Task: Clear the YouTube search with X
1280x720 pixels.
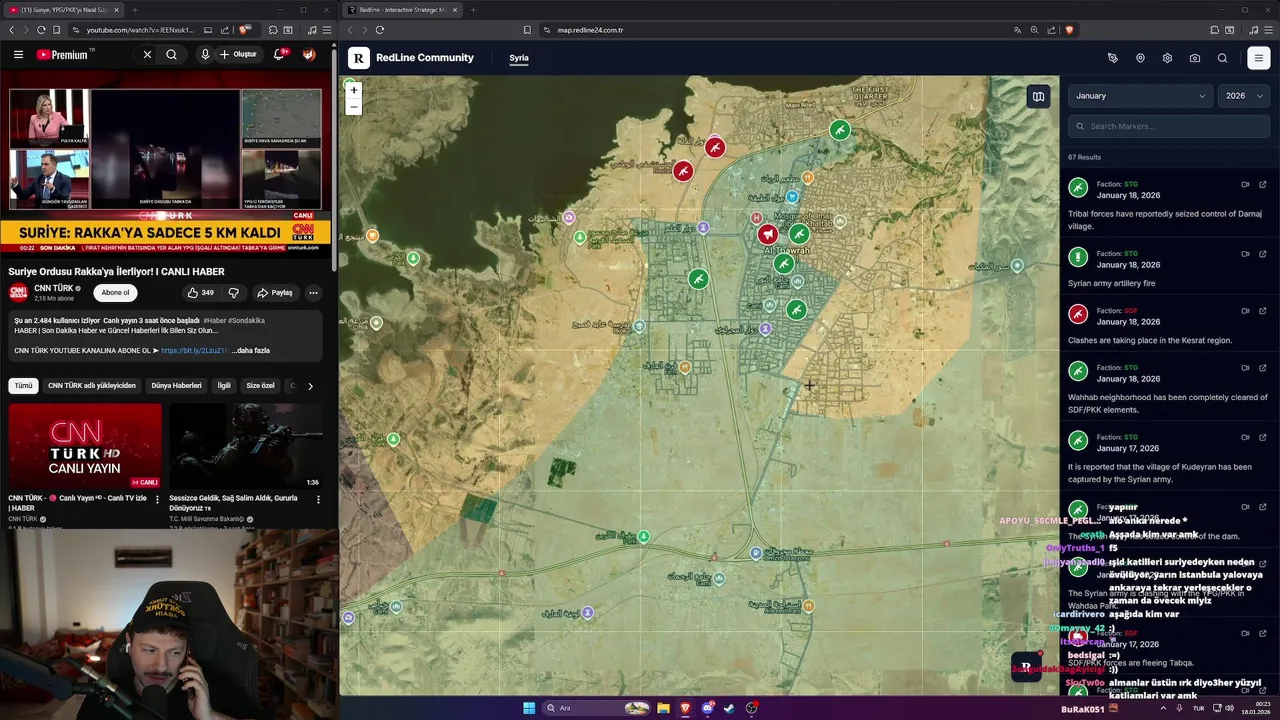Action: point(147,55)
